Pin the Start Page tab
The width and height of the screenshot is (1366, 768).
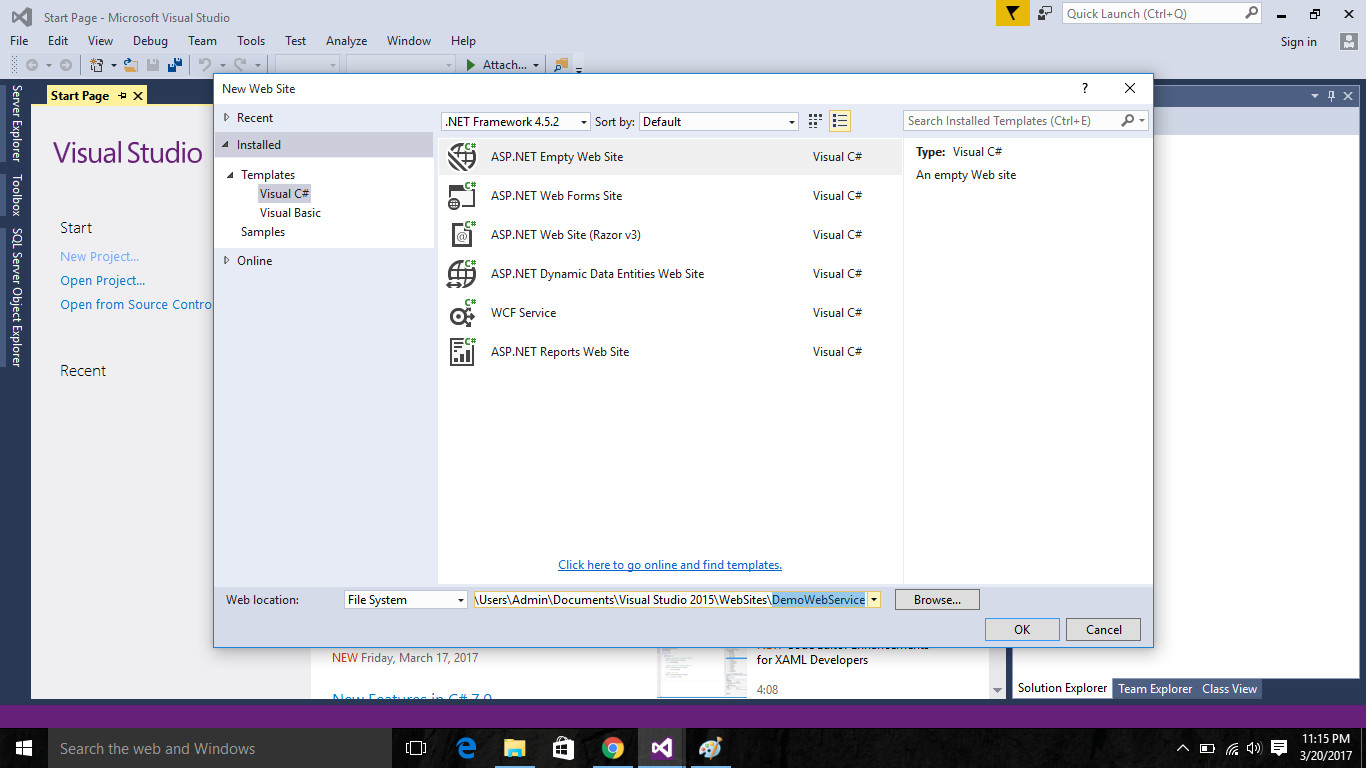(x=122, y=96)
